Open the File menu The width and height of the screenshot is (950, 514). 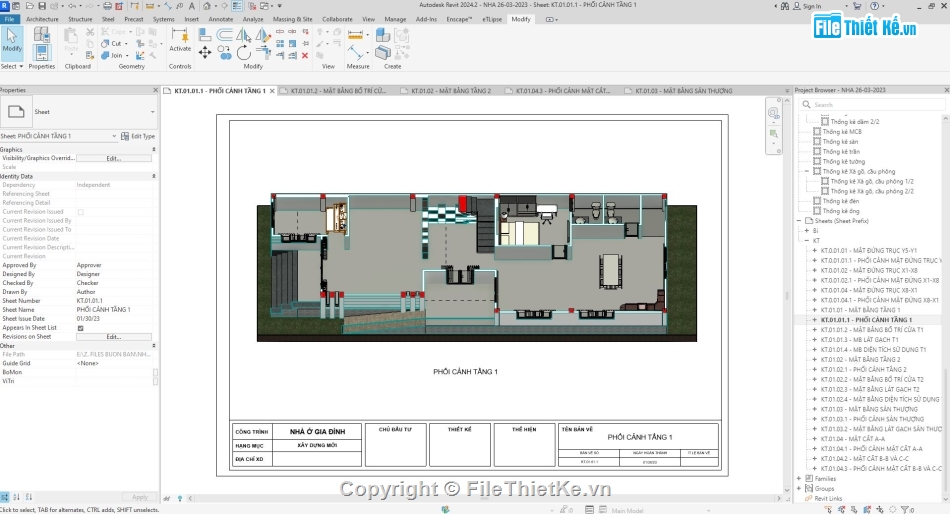10,19
